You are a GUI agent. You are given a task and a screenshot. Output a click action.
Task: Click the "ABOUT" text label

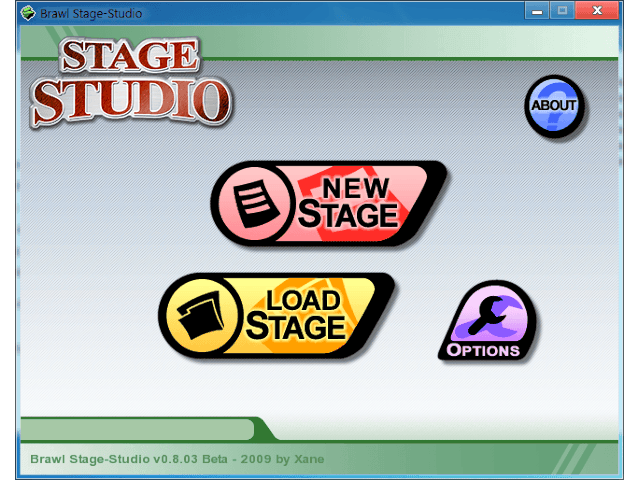tap(554, 105)
